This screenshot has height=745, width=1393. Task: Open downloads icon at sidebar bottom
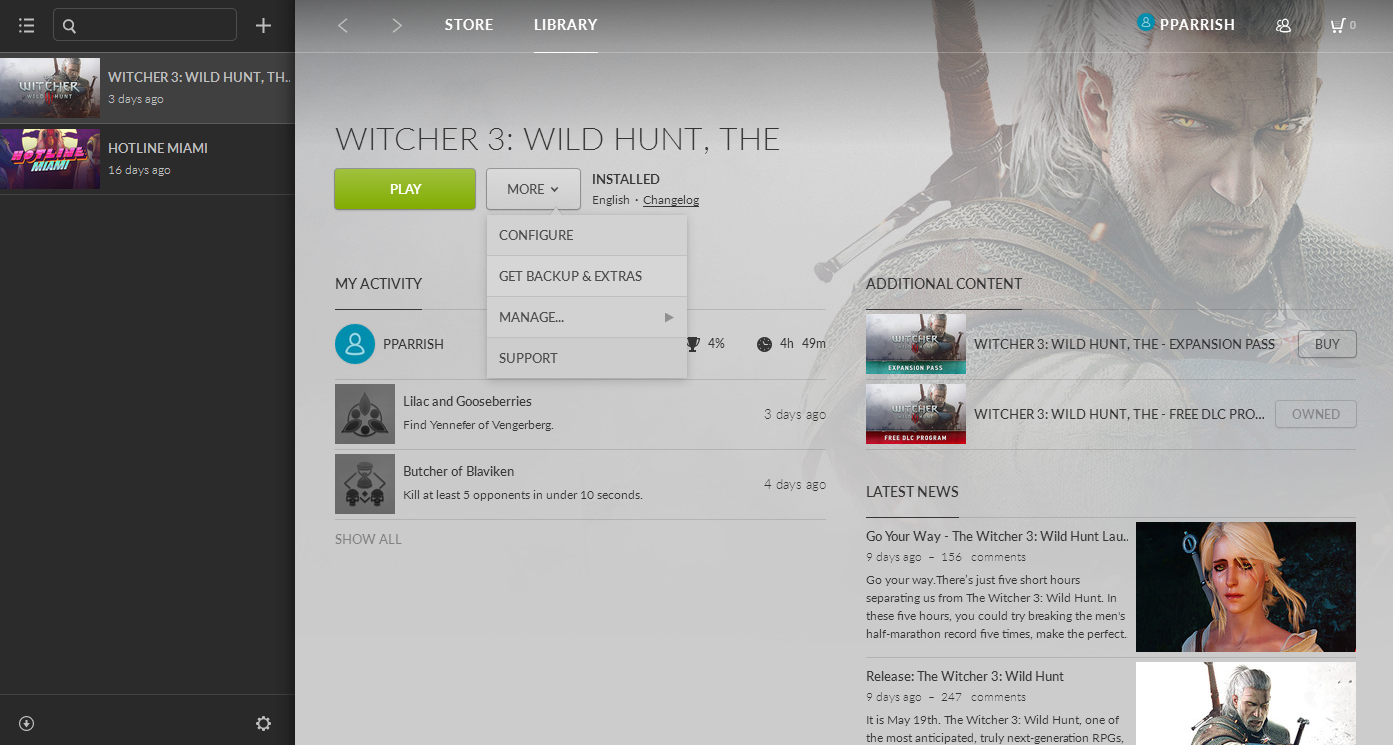pos(26,723)
